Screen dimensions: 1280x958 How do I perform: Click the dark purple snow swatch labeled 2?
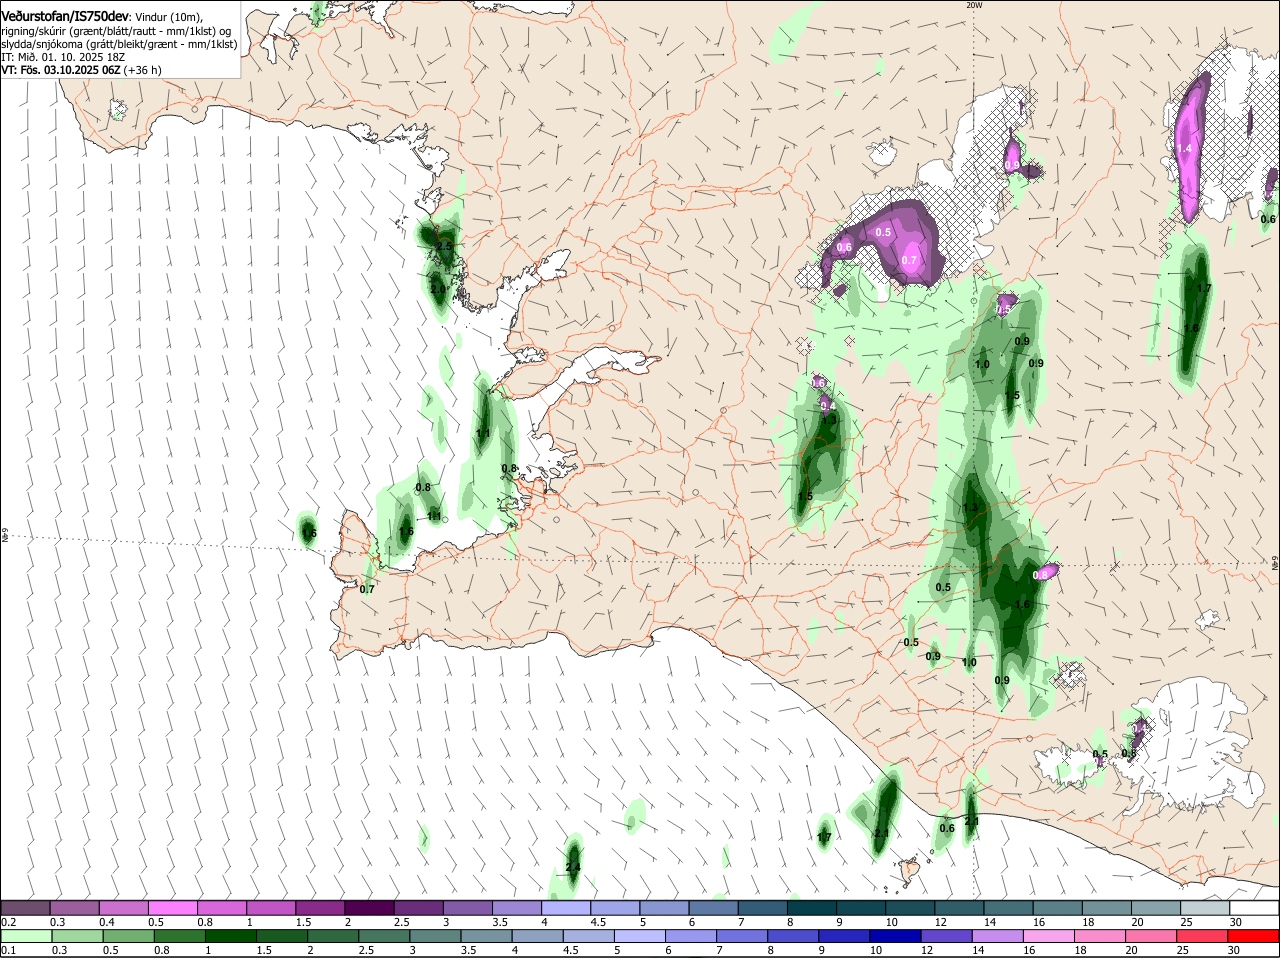point(370,907)
